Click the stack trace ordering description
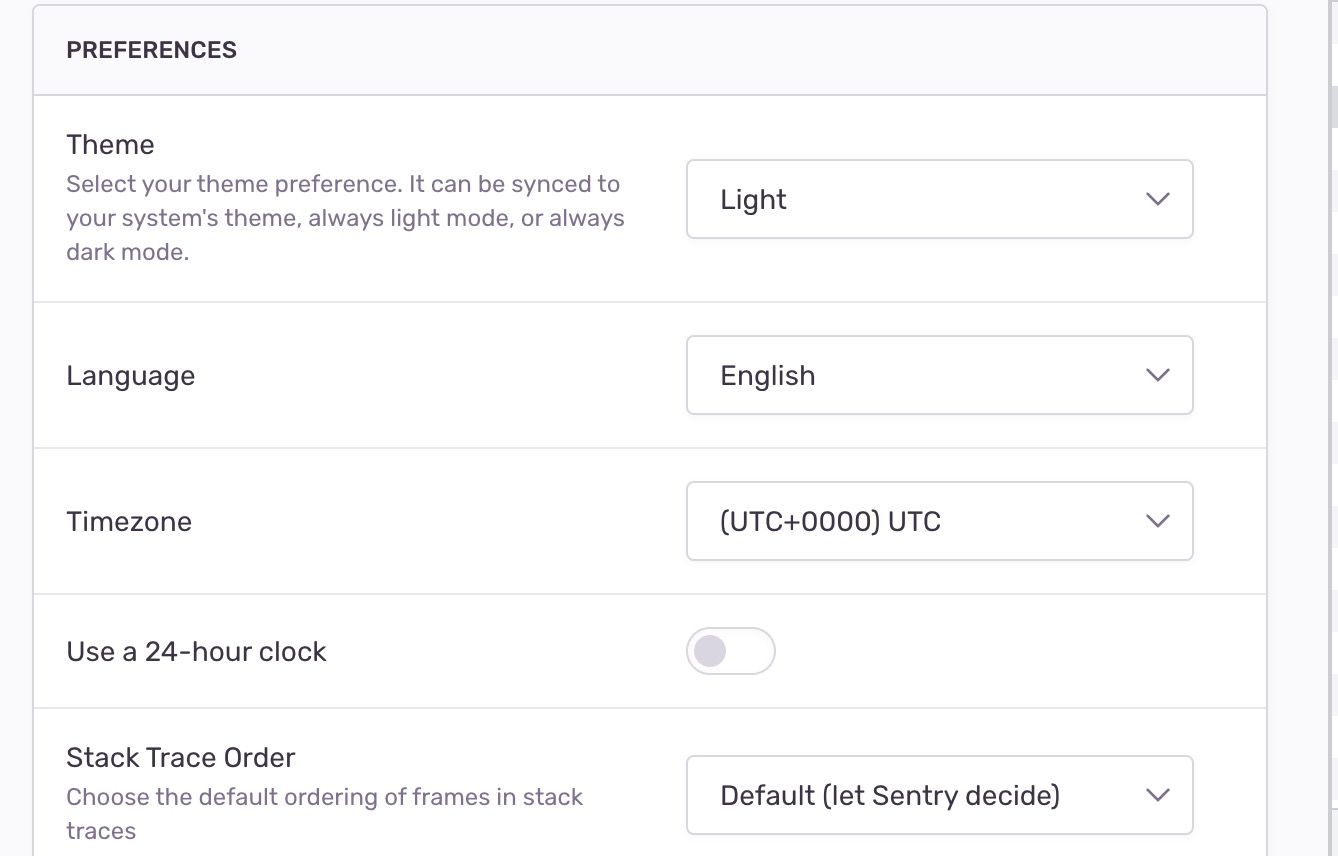The image size is (1338, 856). tap(324, 813)
